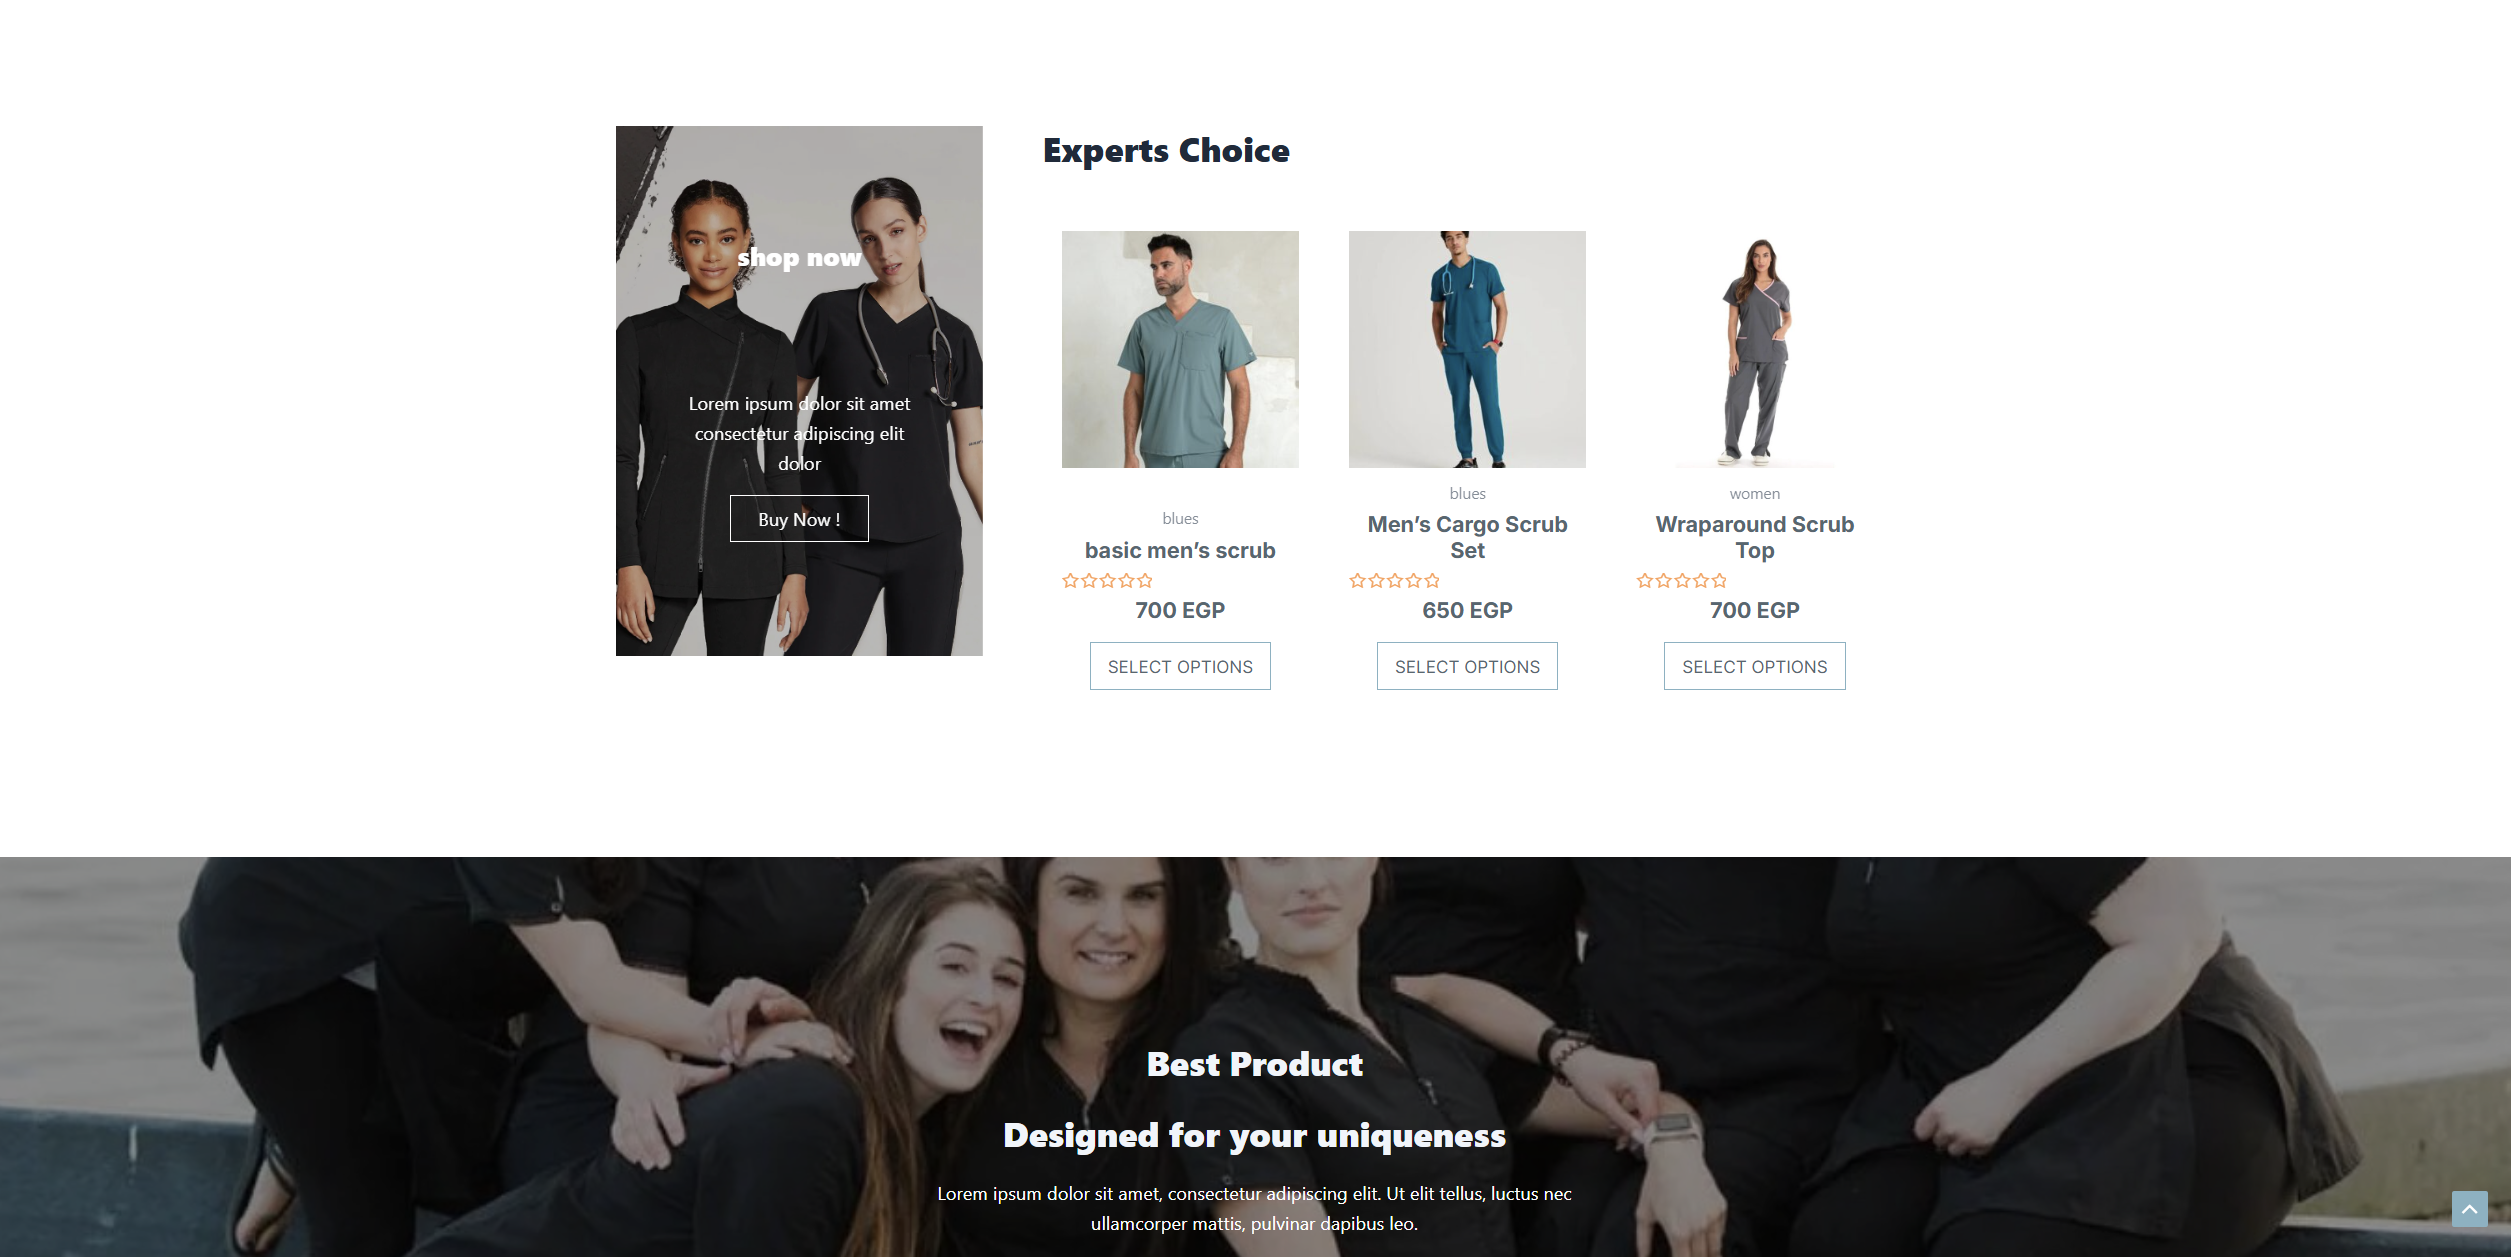Click the Buy Now! button

pos(799,519)
